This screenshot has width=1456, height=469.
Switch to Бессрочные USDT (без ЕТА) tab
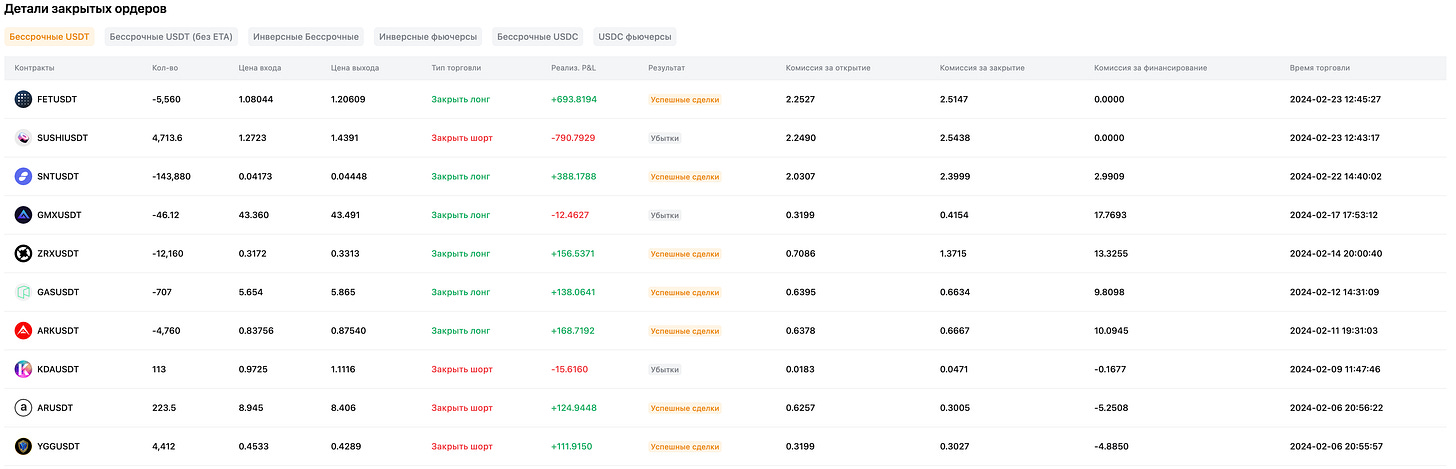click(171, 37)
